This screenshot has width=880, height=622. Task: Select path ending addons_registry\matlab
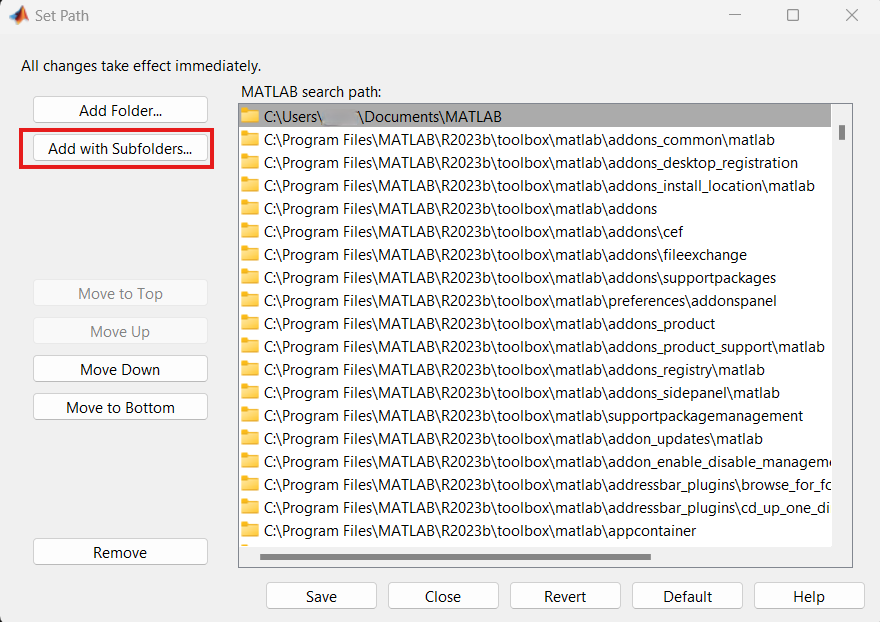pos(535,369)
